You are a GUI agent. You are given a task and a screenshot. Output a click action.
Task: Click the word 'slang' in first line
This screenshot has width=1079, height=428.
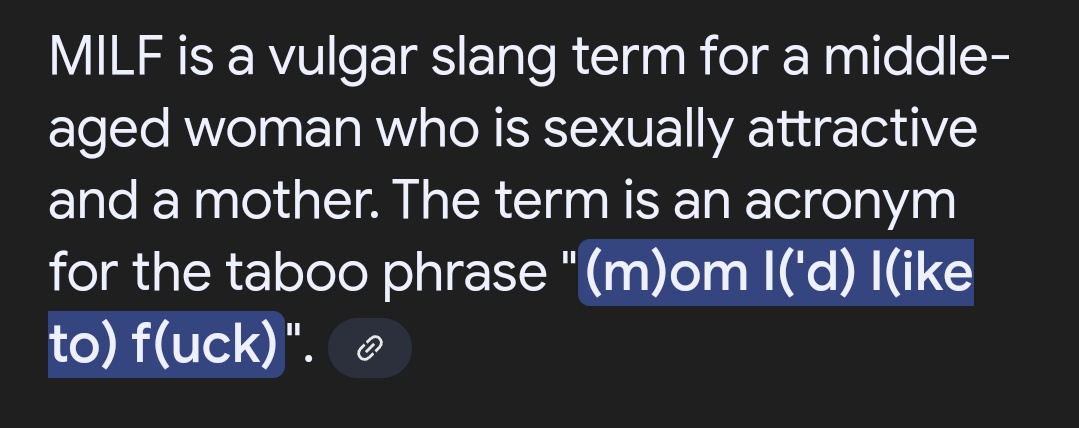pyautogui.click(x=493, y=58)
